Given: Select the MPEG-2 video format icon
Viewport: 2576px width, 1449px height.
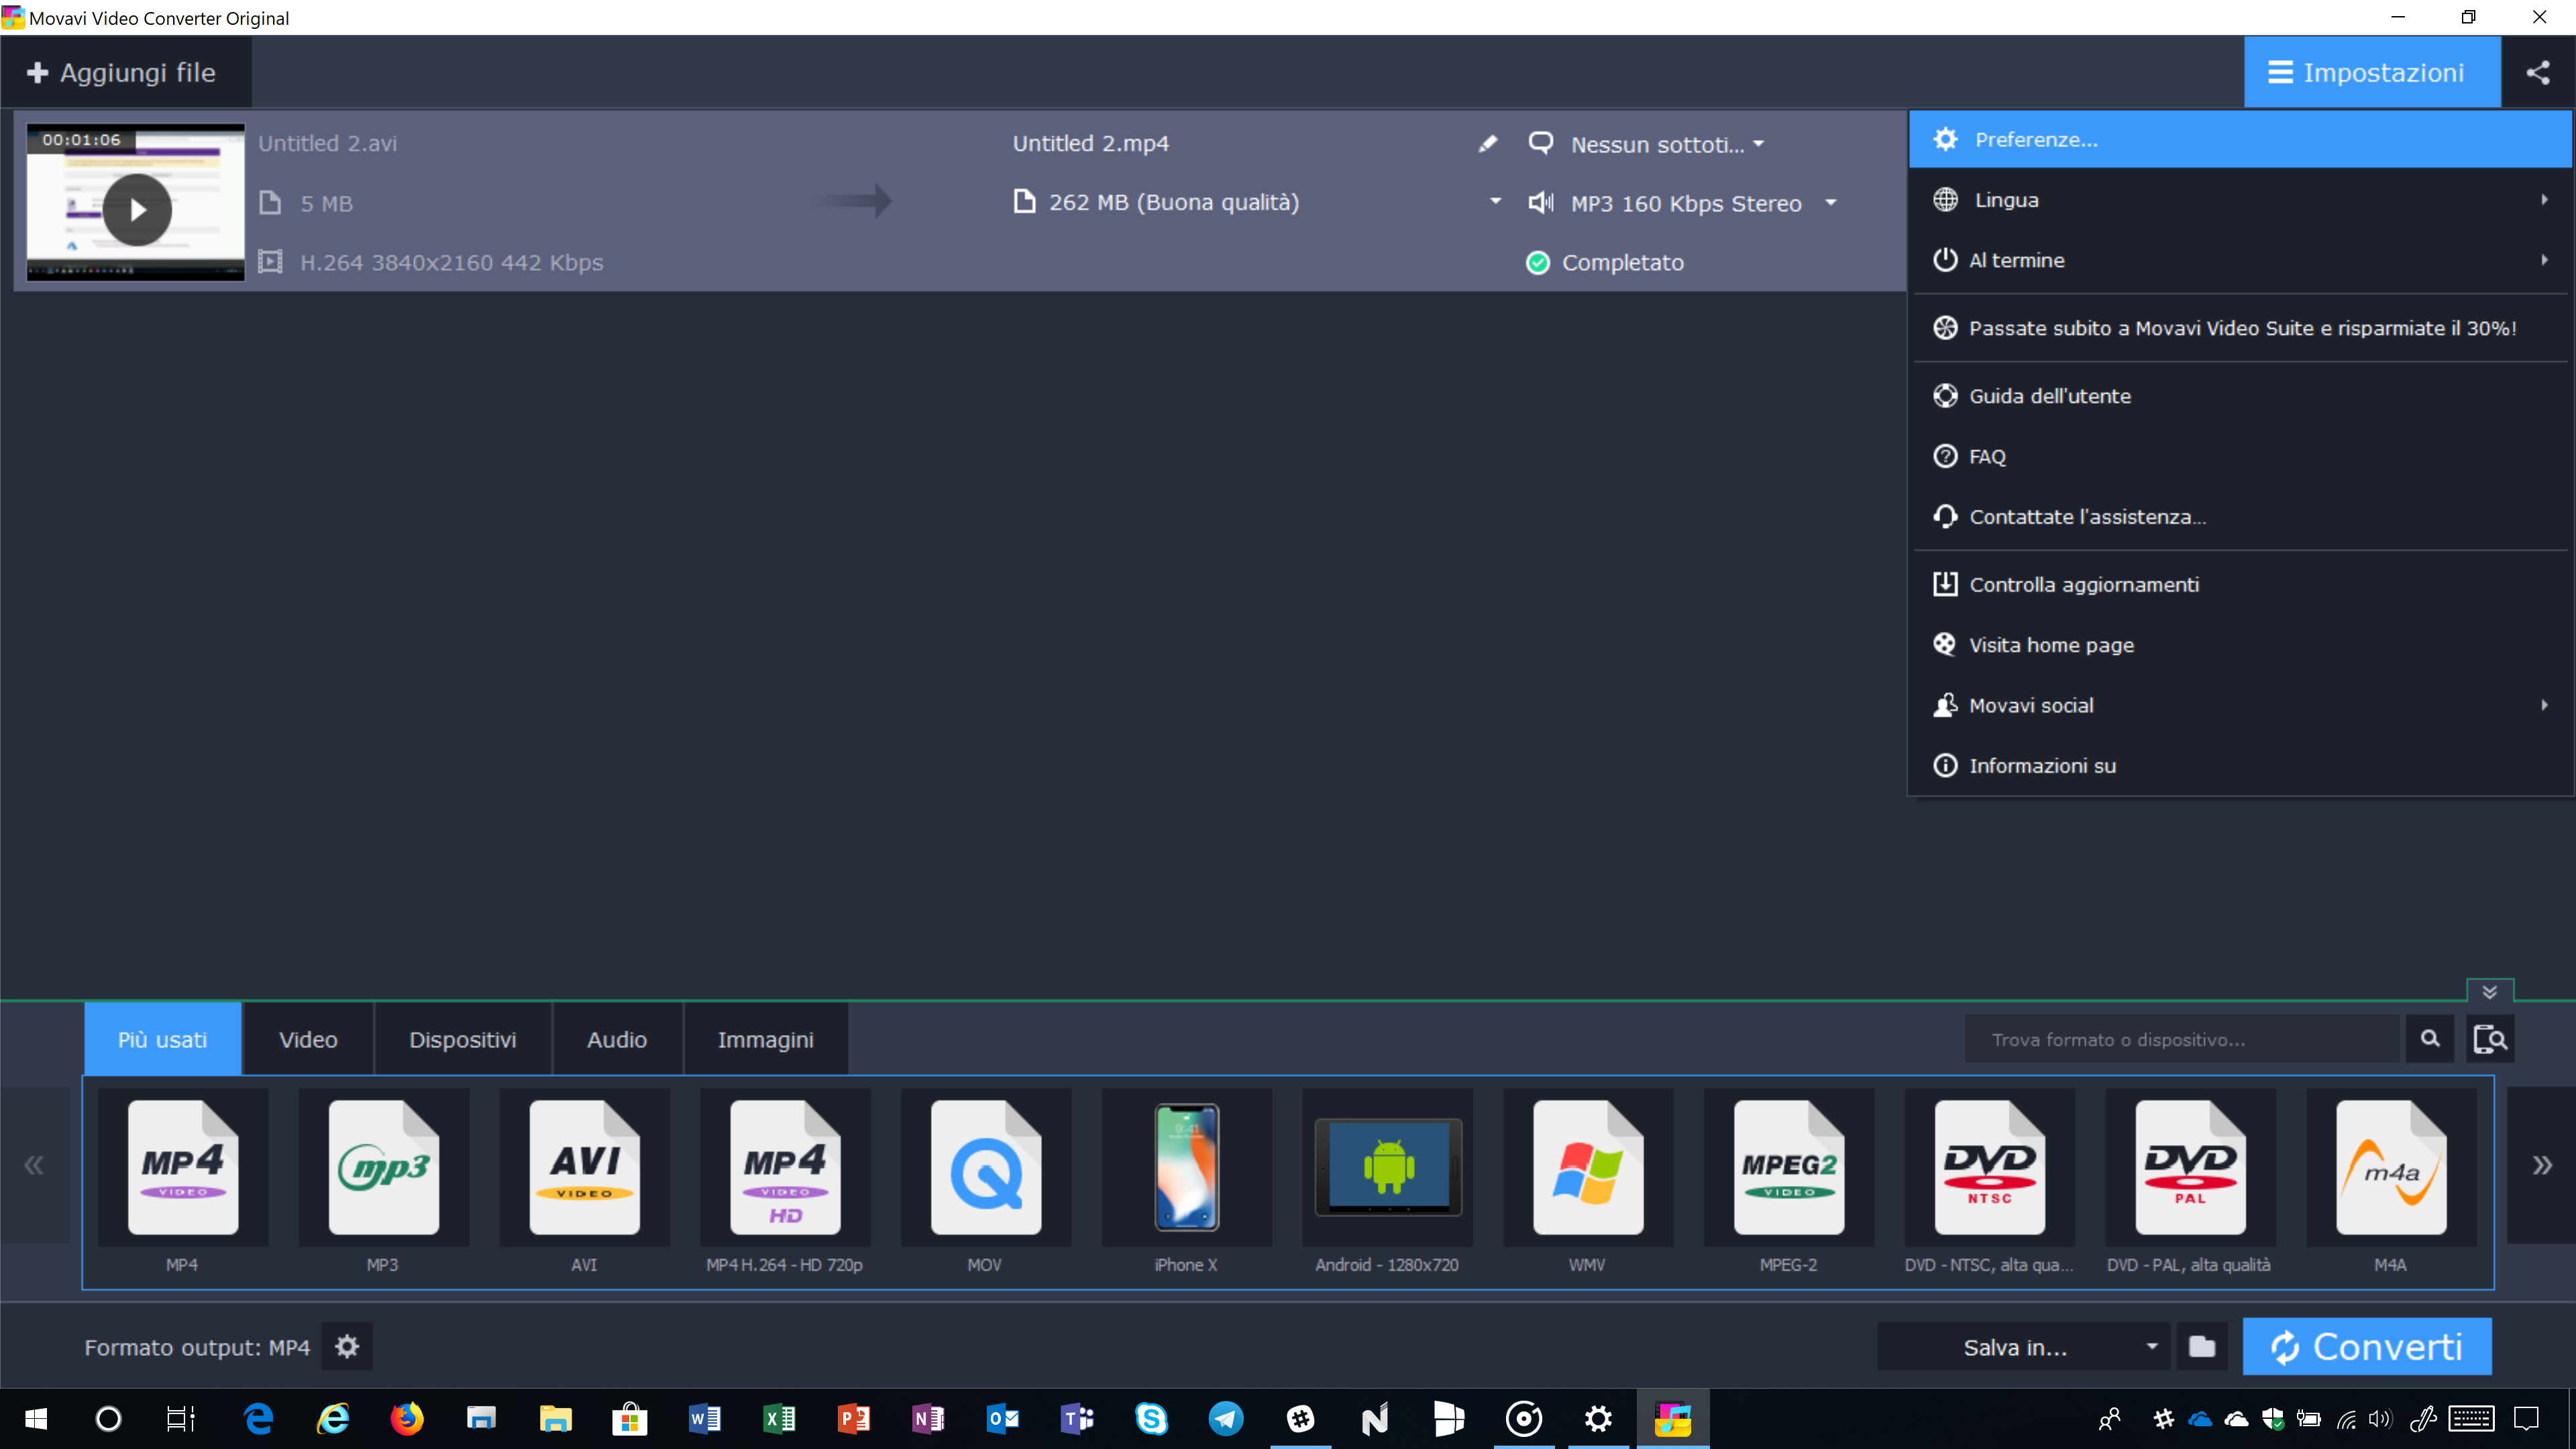Looking at the screenshot, I should pyautogui.click(x=1789, y=1167).
